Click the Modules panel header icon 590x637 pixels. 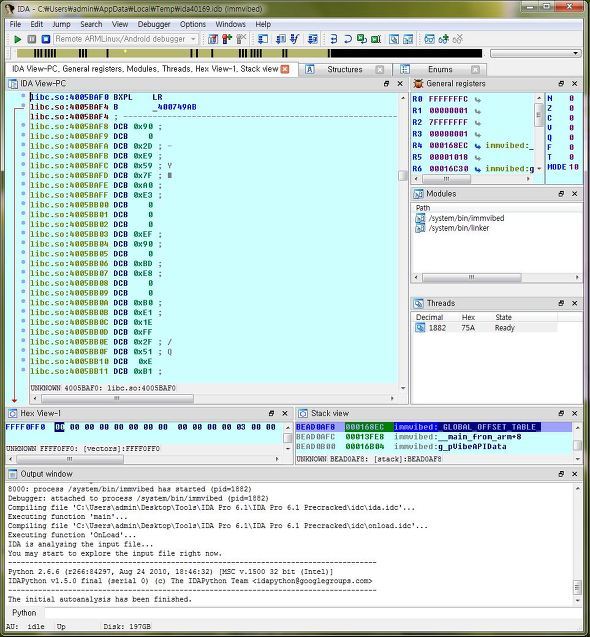(418, 194)
